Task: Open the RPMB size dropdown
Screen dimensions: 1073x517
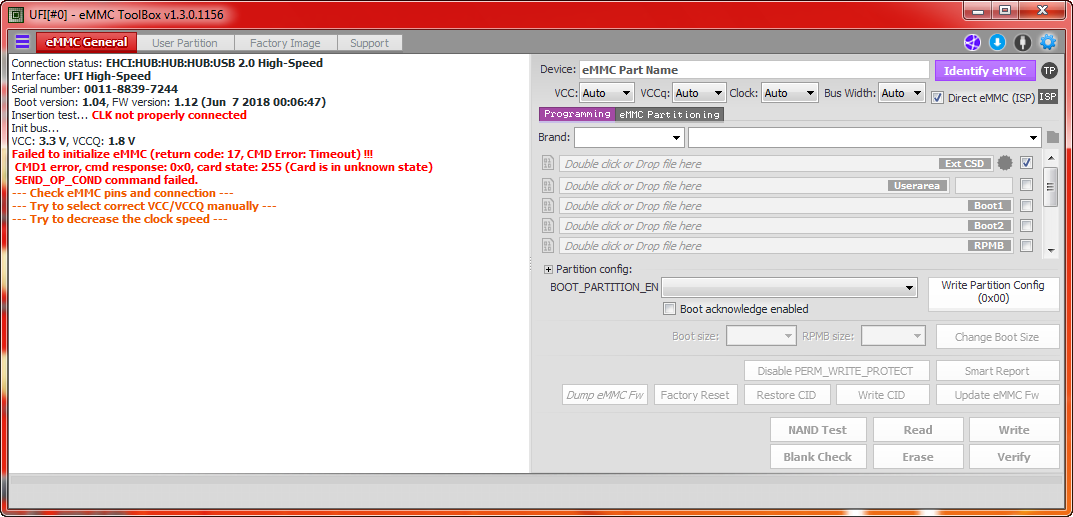Action: (x=893, y=336)
